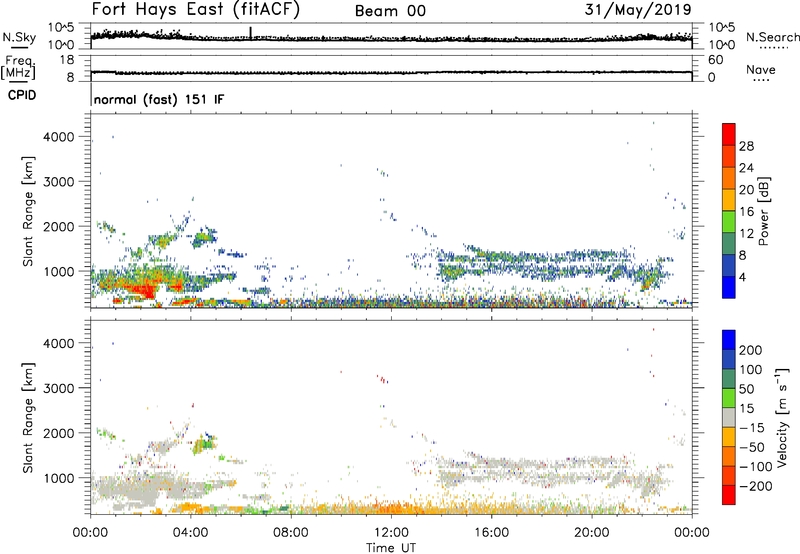The height and width of the screenshot is (554, 800).
Task: Click the frequency trace line in the Freq panel
Action: click(391, 72)
